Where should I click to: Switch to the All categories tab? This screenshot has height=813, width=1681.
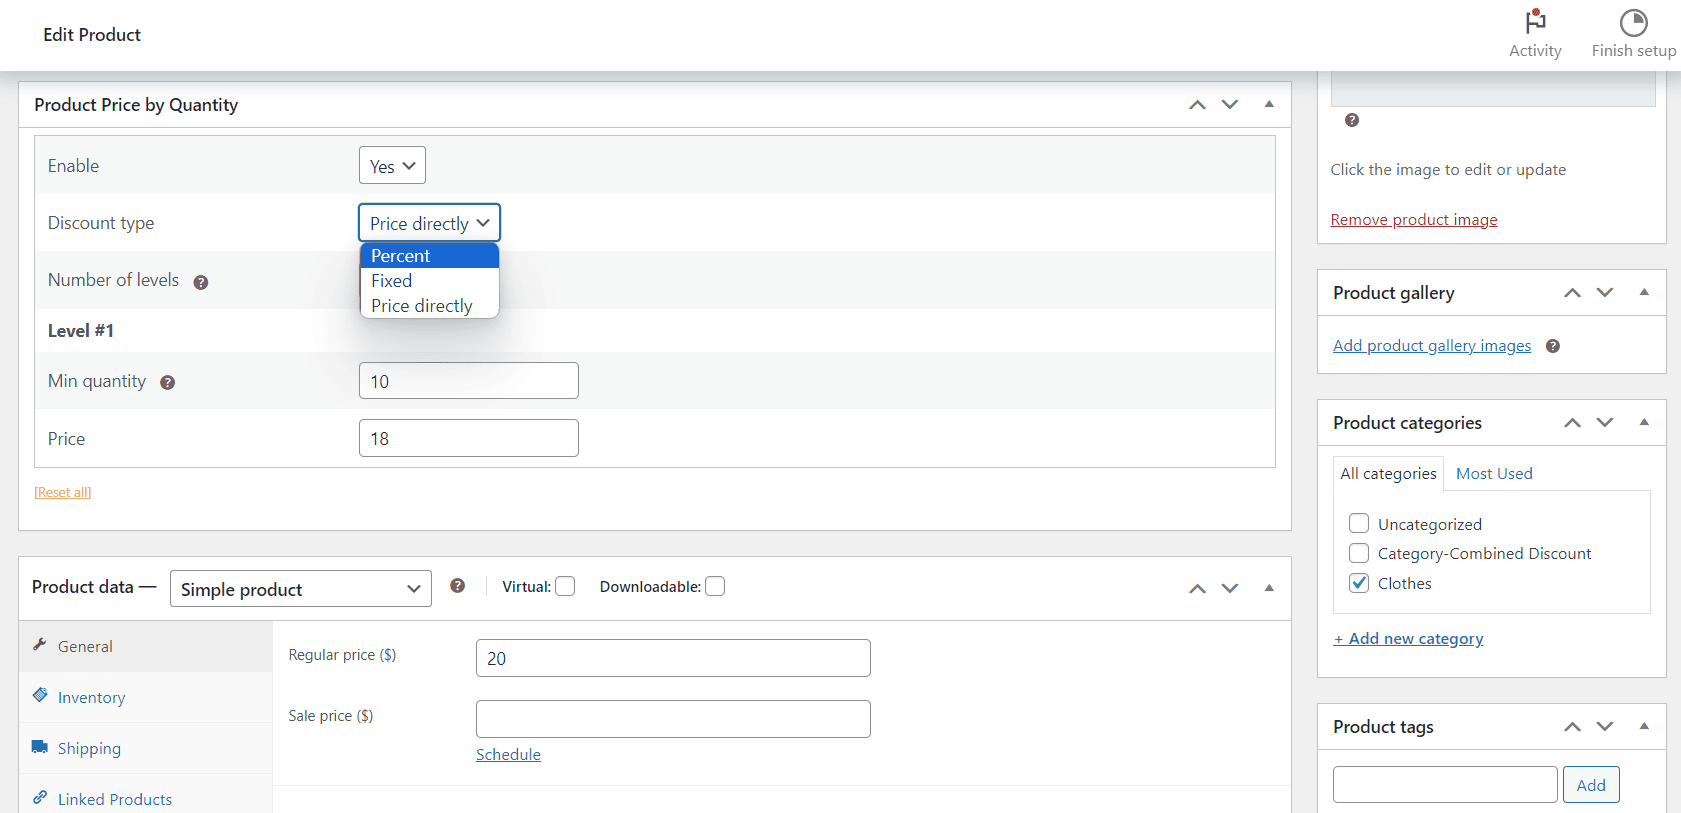[1388, 474]
